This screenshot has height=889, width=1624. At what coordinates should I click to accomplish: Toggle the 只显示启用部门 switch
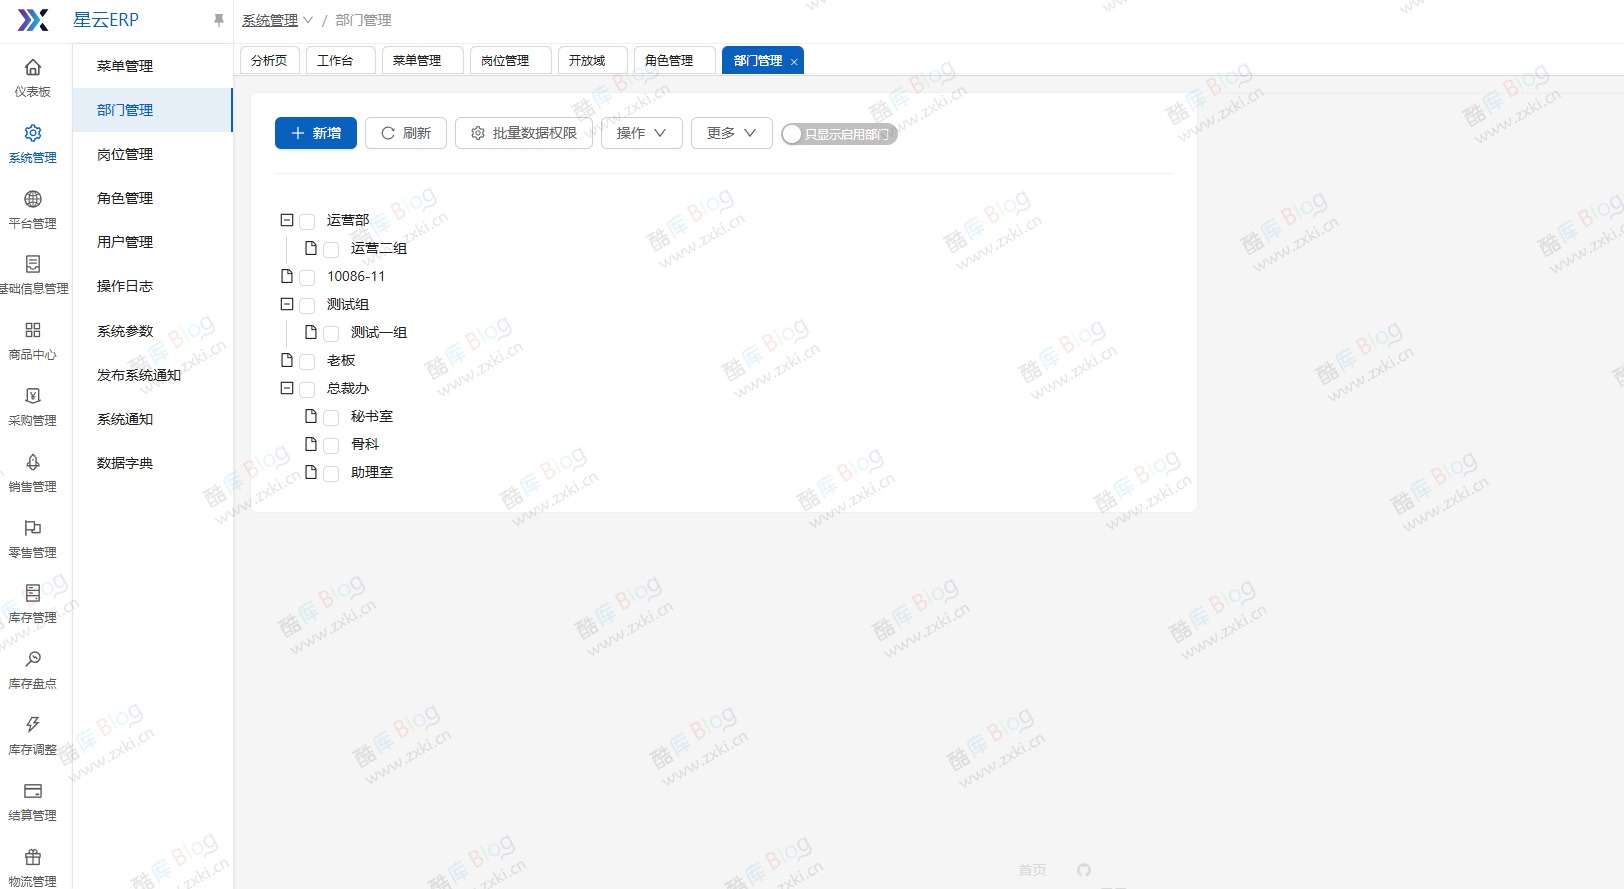(x=839, y=134)
